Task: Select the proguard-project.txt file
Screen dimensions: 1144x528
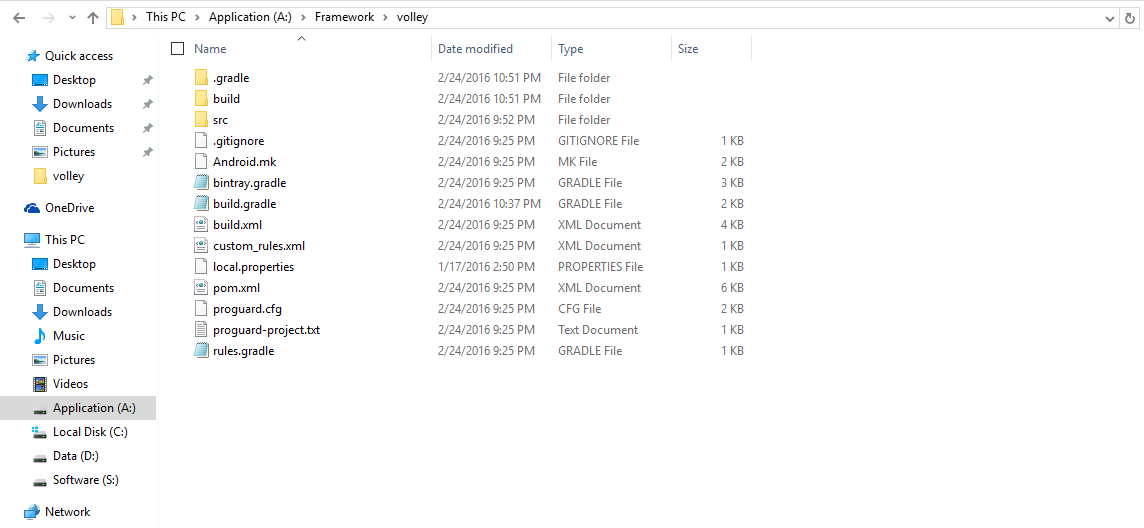Action: (266, 330)
